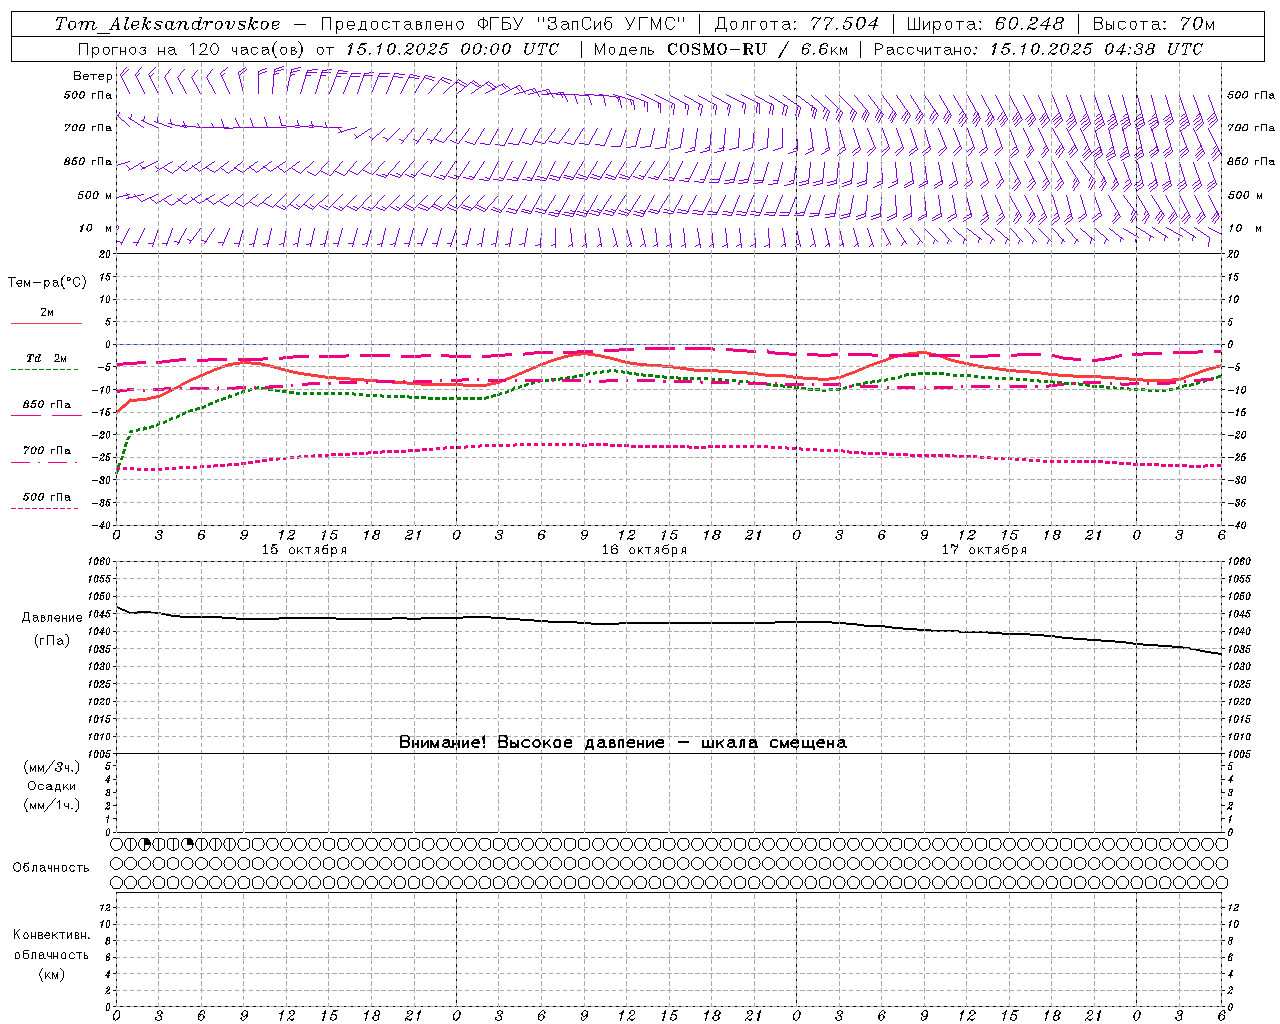Click the (км) convective cloud unit label
The height and width of the screenshot is (1024, 1280).
point(51,974)
